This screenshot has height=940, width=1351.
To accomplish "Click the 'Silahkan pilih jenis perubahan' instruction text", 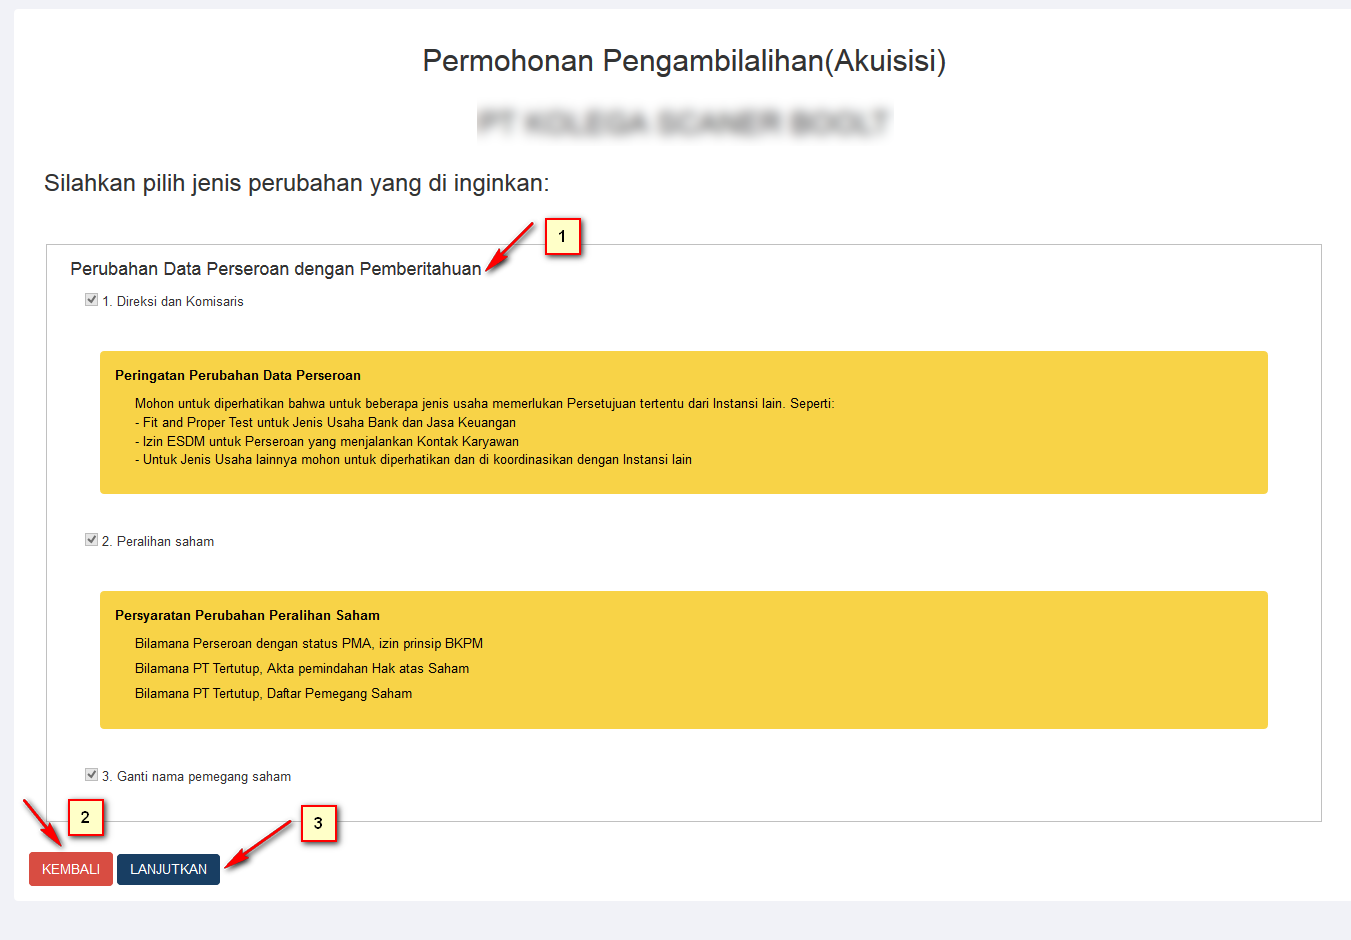I will [x=296, y=184].
